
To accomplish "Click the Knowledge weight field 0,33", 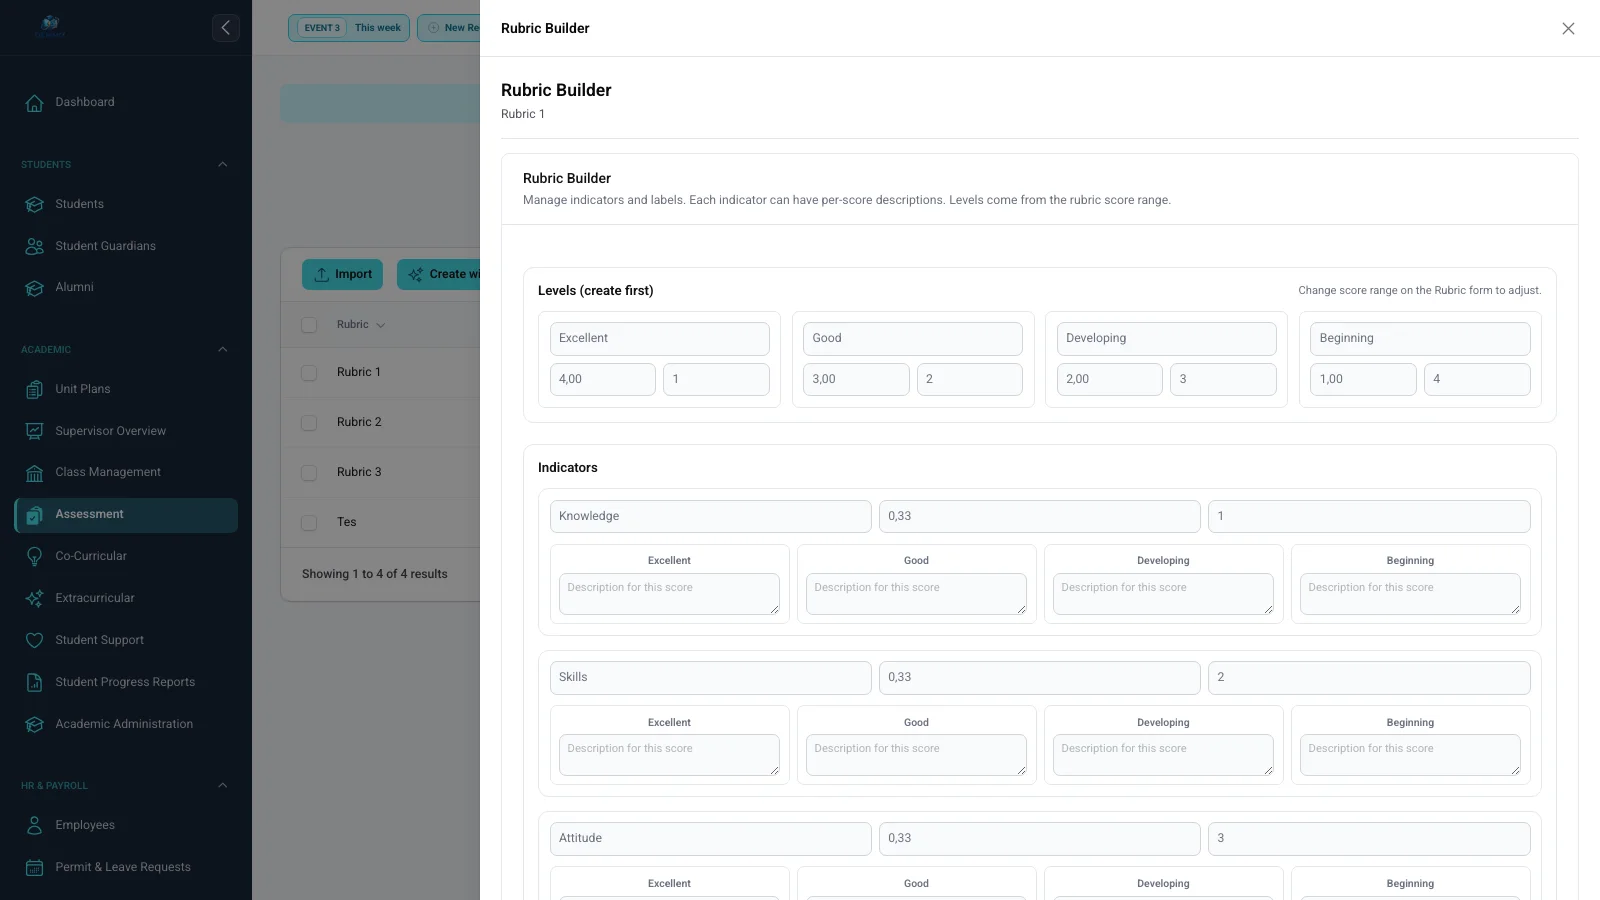I will (1040, 516).
